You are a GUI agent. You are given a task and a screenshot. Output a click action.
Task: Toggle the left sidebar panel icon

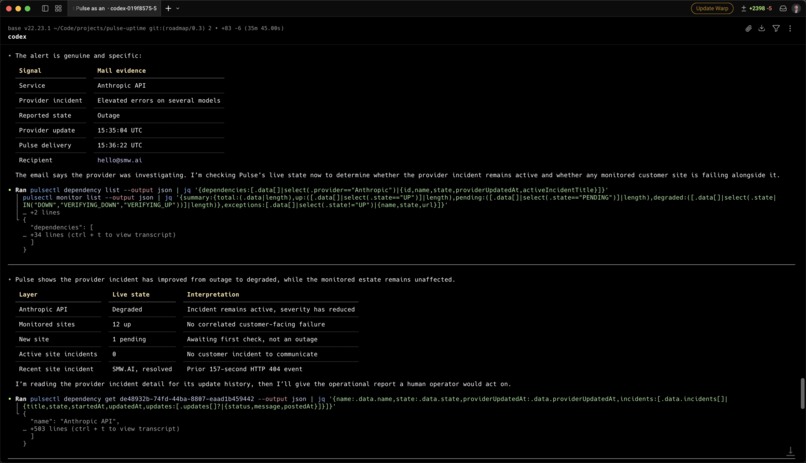coord(45,8)
